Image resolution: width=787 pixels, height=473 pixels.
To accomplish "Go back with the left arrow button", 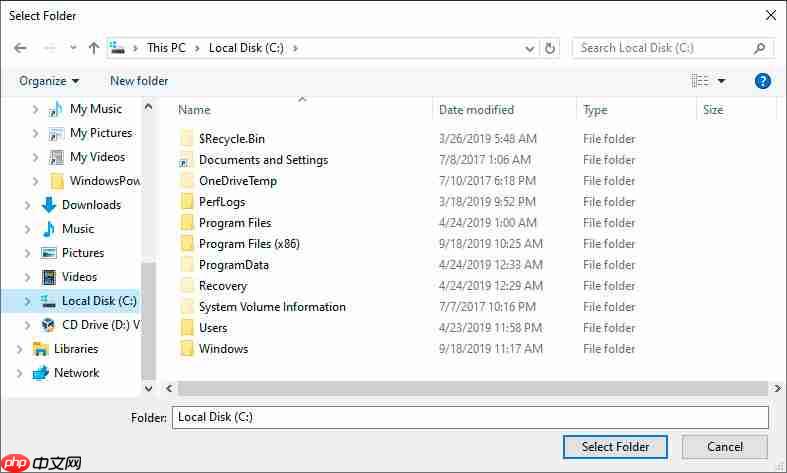I will 20,48.
